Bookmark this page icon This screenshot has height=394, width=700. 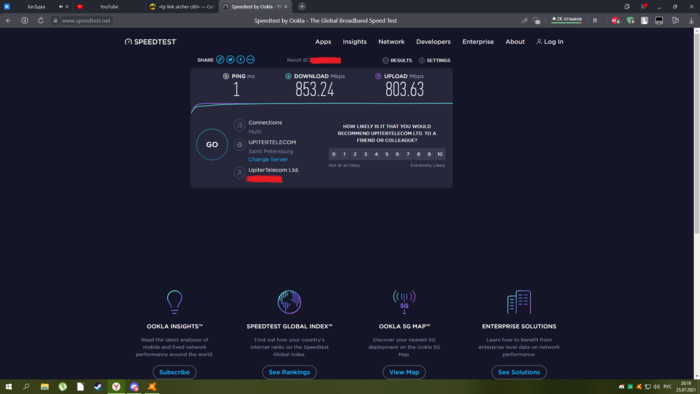[x=595, y=21]
